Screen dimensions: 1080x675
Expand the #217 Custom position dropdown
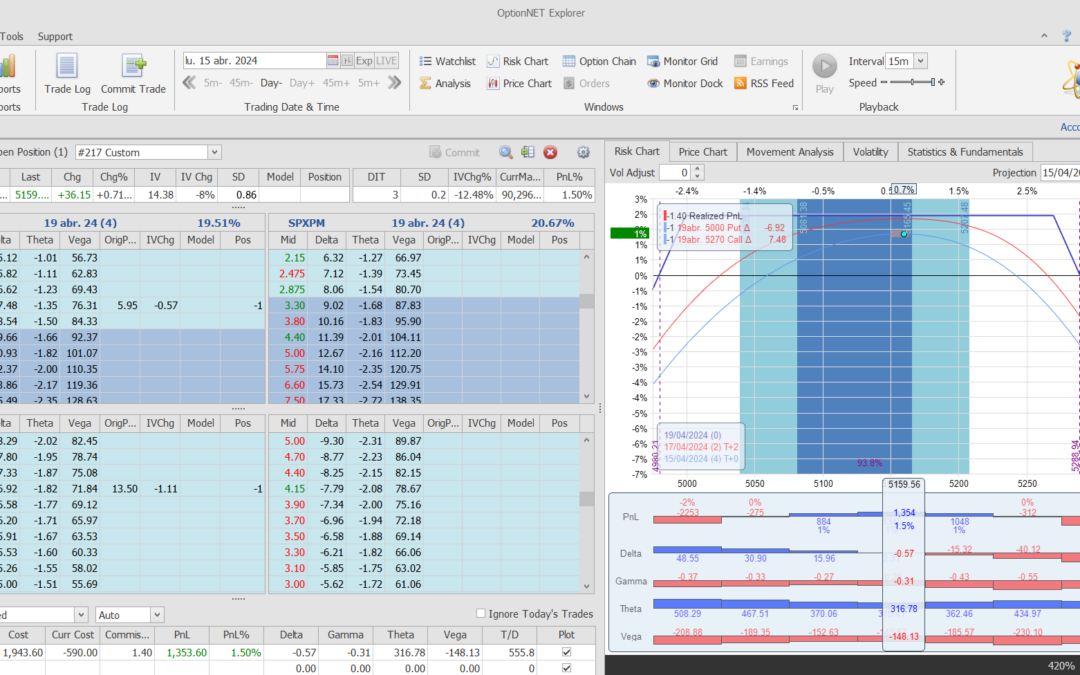coord(214,152)
